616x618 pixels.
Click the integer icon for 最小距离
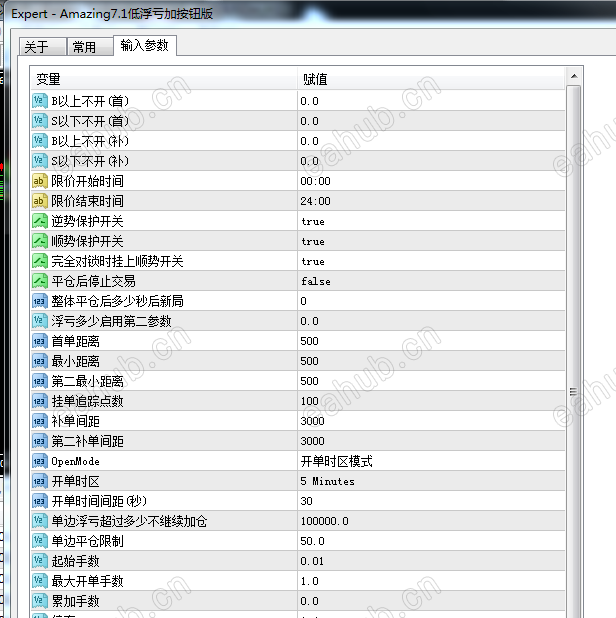pyautogui.click(x=39, y=361)
